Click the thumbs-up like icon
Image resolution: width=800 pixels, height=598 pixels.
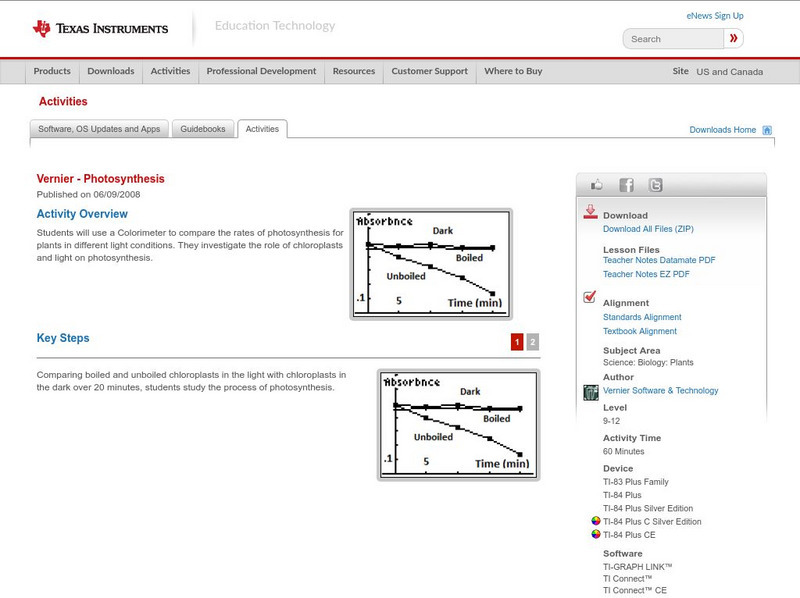tap(597, 184)
